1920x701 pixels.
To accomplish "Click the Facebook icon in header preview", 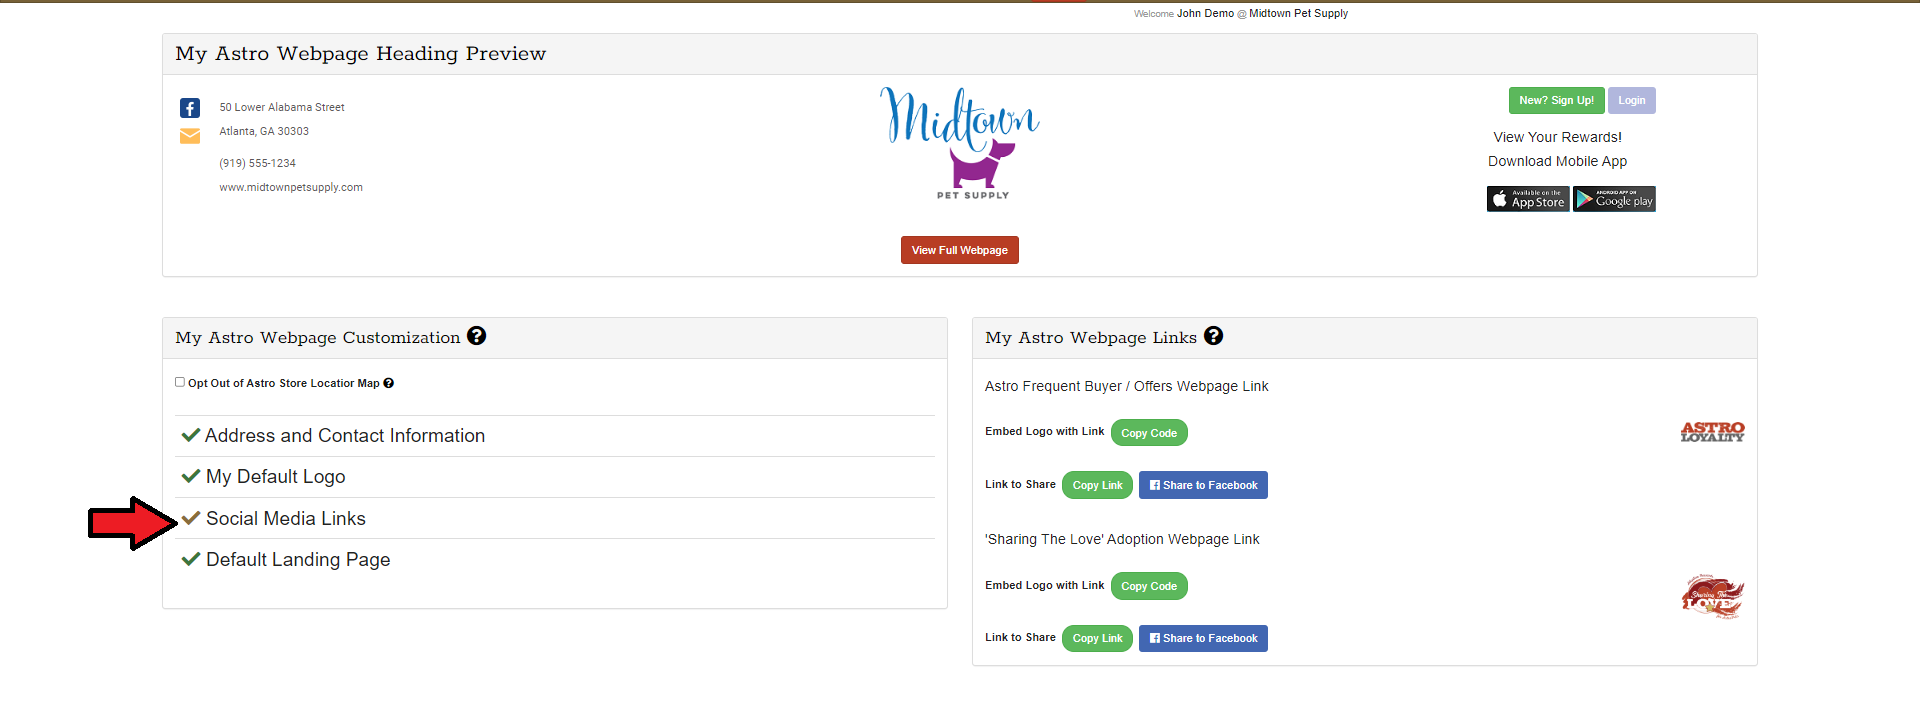I will coord(190,108).
